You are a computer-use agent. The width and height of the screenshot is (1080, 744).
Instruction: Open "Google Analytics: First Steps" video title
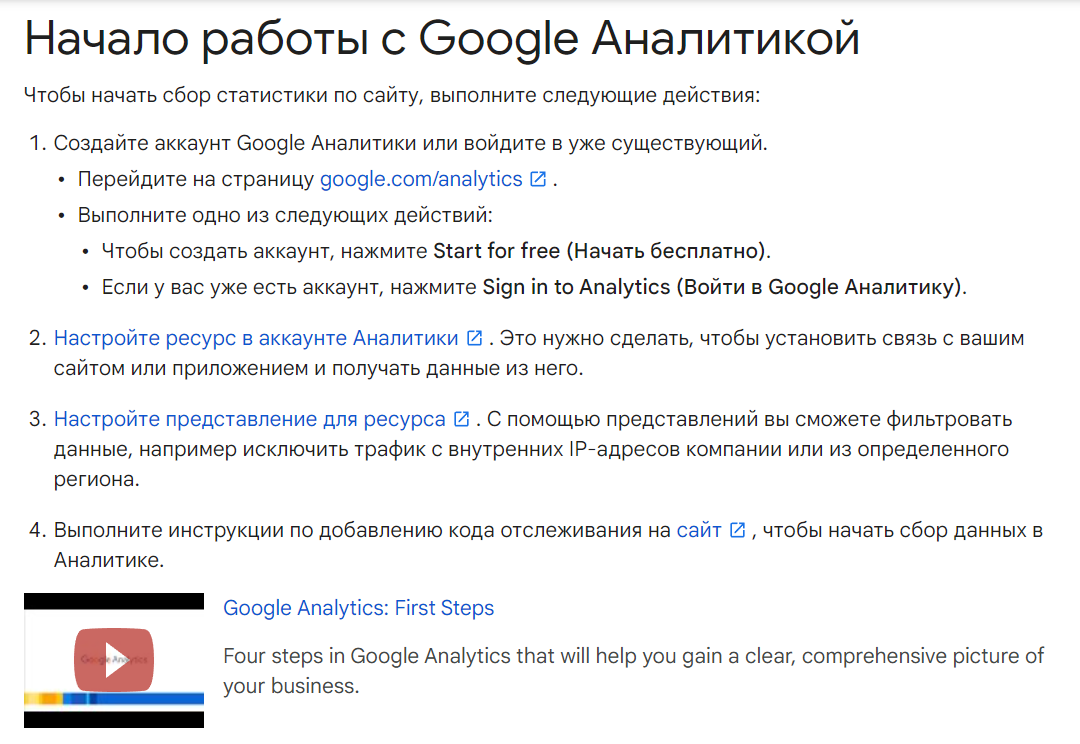[x=358, y=608]
